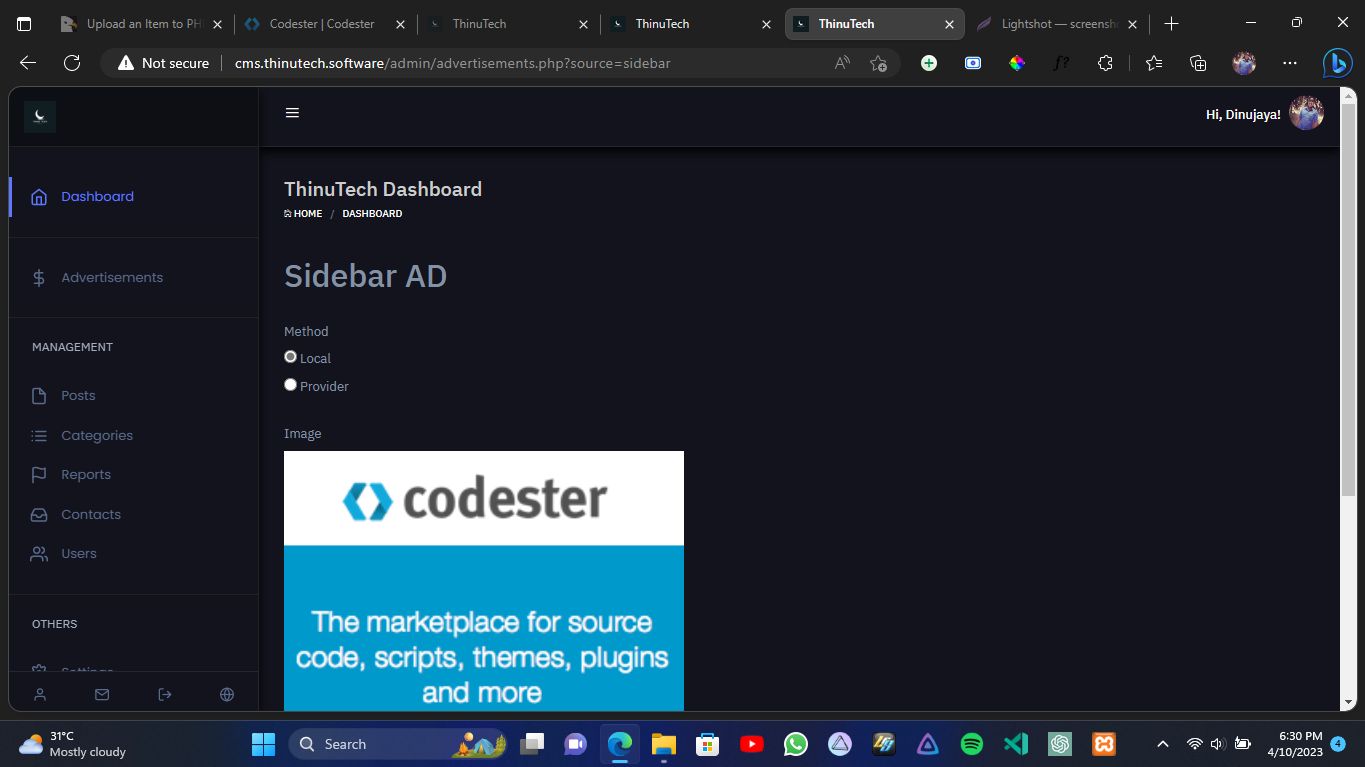Open the Edge Settings and more menu
This screenshot has height=767, width=1365.
[1290, 63]
